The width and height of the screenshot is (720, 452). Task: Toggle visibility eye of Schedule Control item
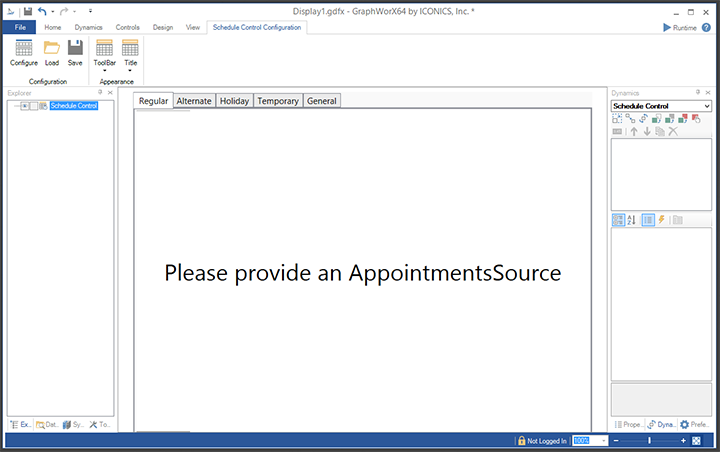coord(24,105)
